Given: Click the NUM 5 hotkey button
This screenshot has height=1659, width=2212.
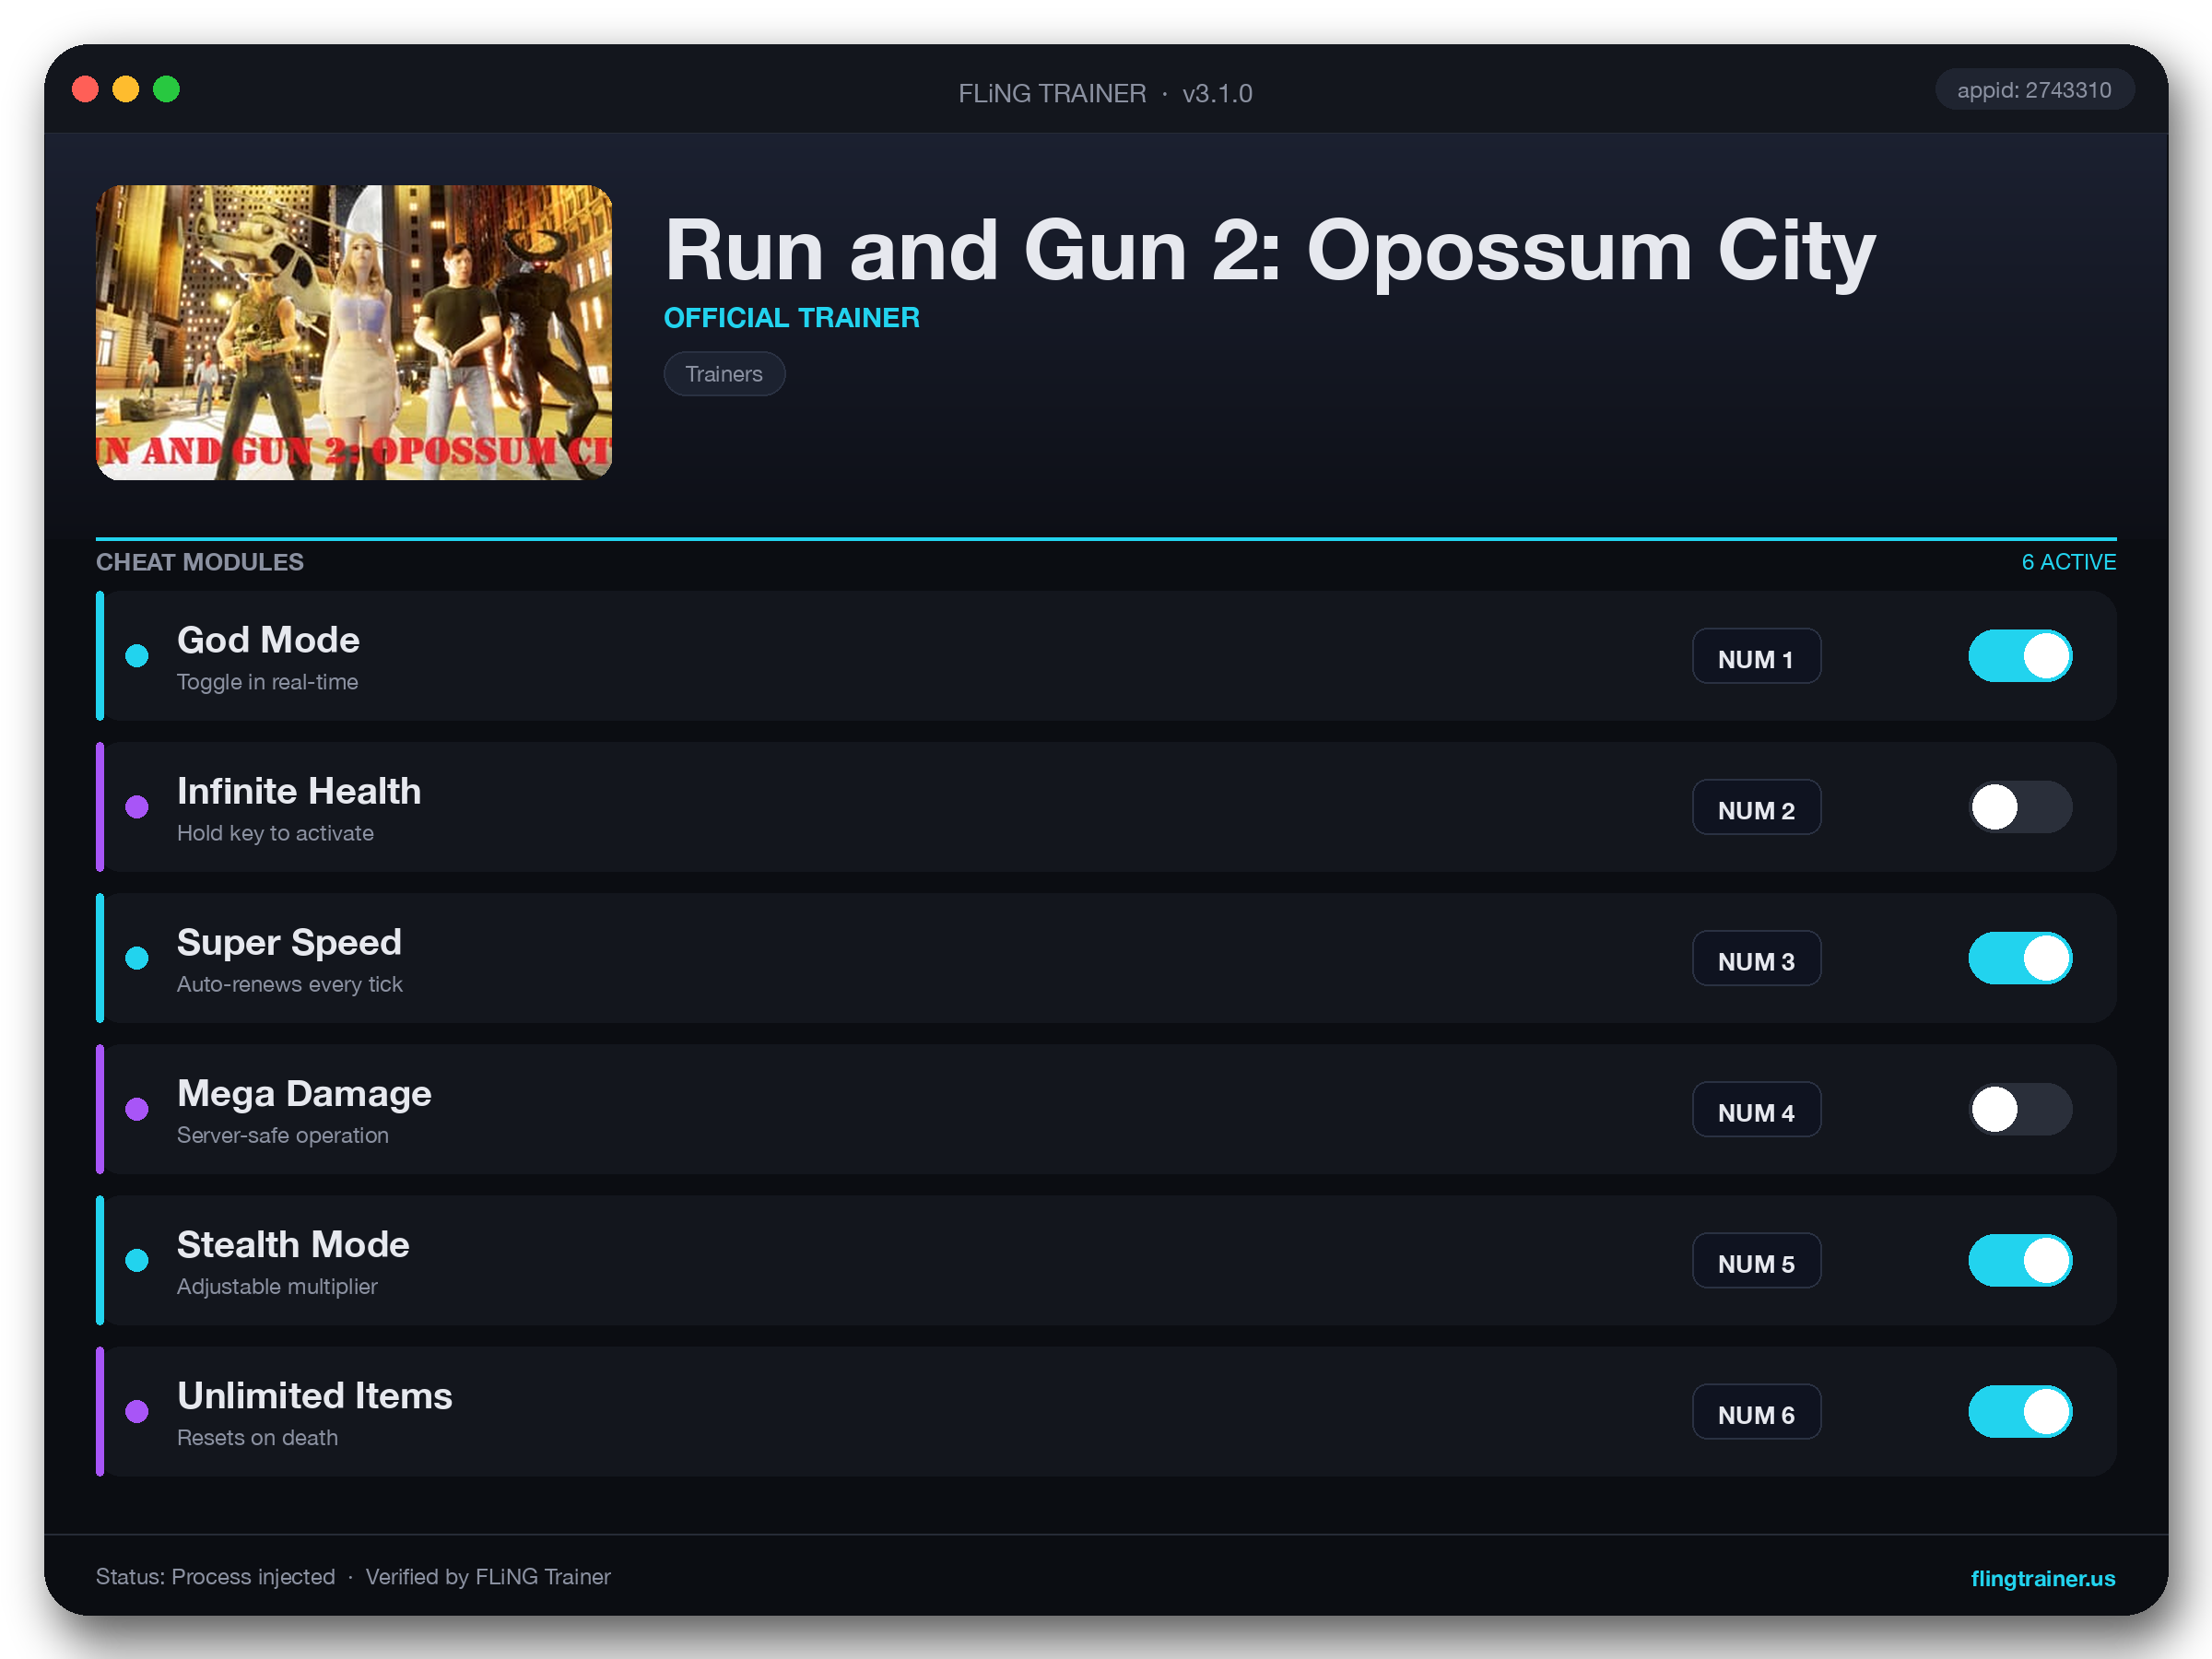Looking at the screenshot, I should pos(1756,1260).
